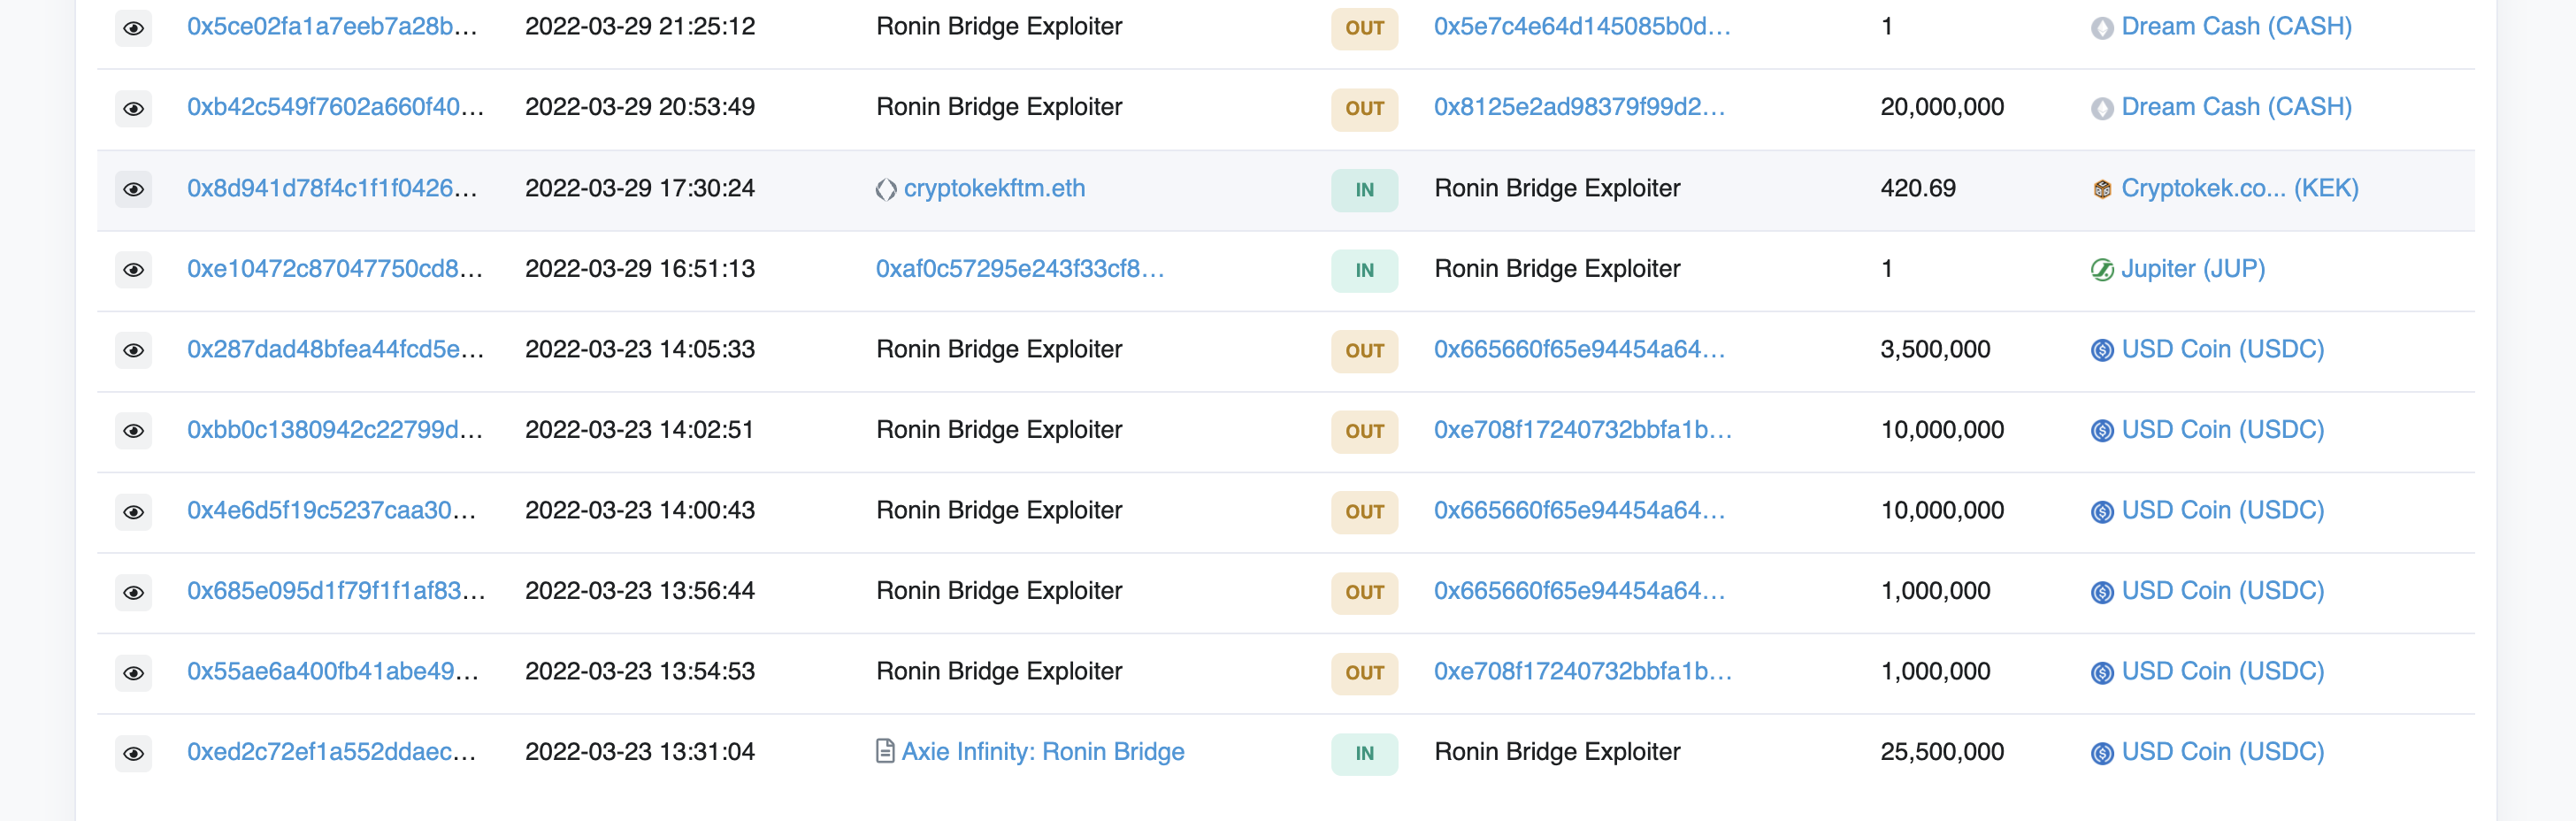Image resolution: width=2576 pixels, height=821 pixels.
Task: Toggle eye icon for transaction 0x8d941d78f4c1f1f0426
Action: 133,189
